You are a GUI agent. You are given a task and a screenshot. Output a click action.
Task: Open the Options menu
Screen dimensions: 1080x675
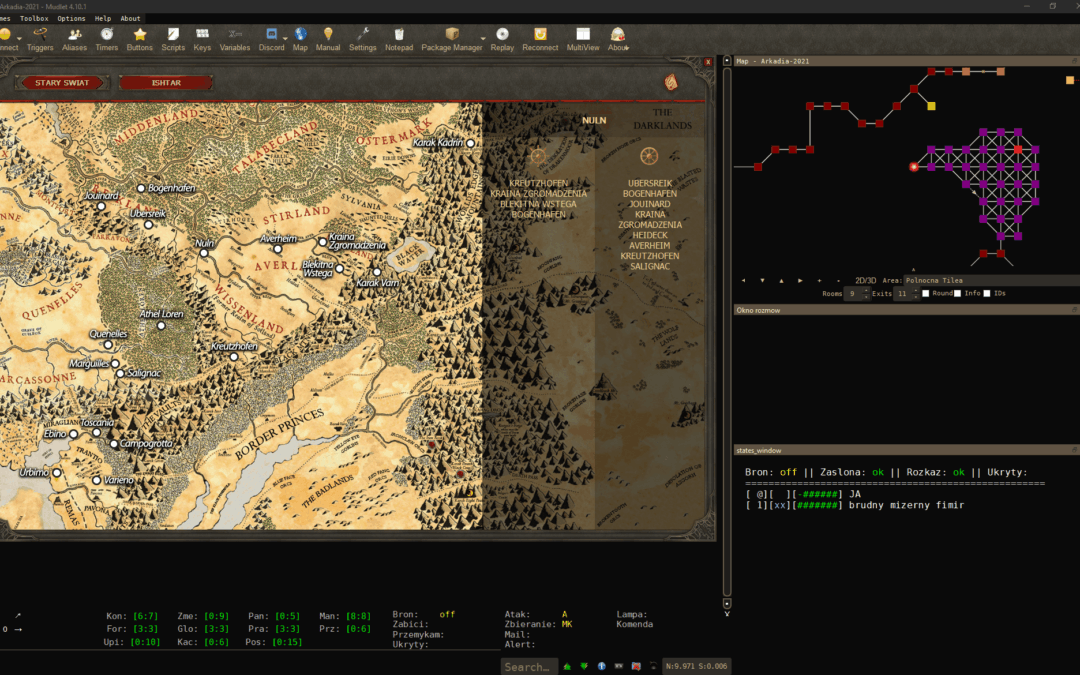pos(71,19)
